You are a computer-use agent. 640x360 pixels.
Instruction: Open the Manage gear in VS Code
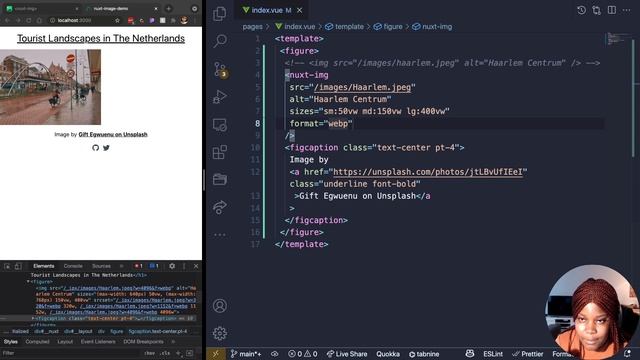coord(220,333)
